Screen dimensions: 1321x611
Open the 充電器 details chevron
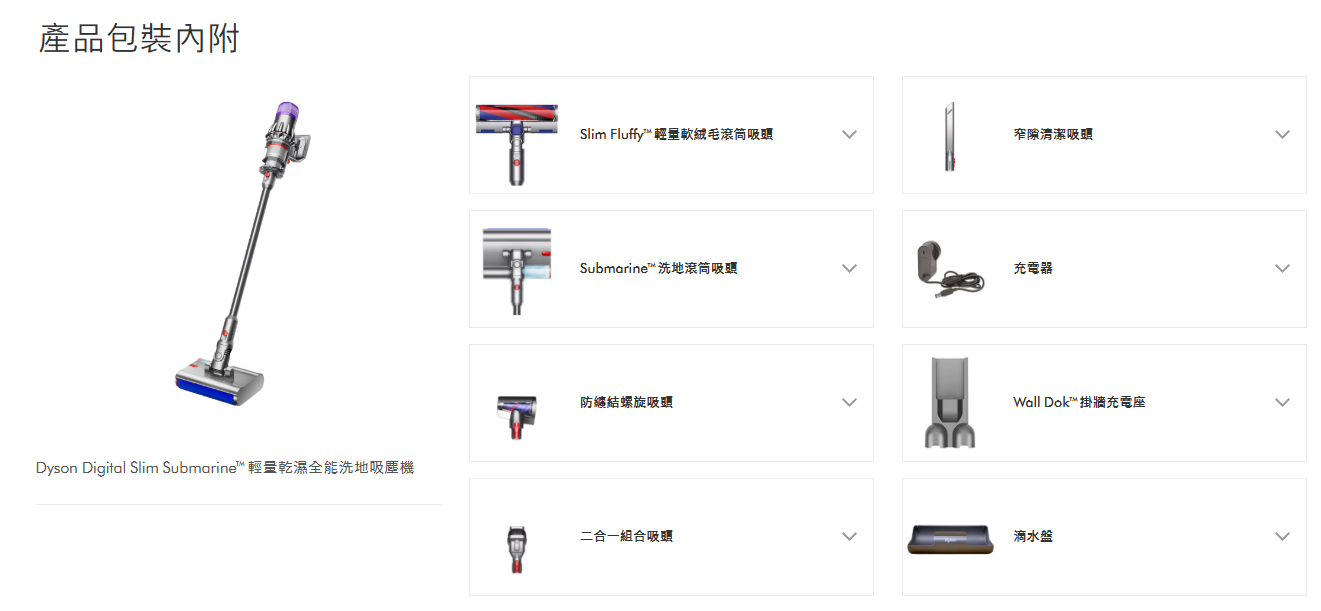(x=1282, y=268)
